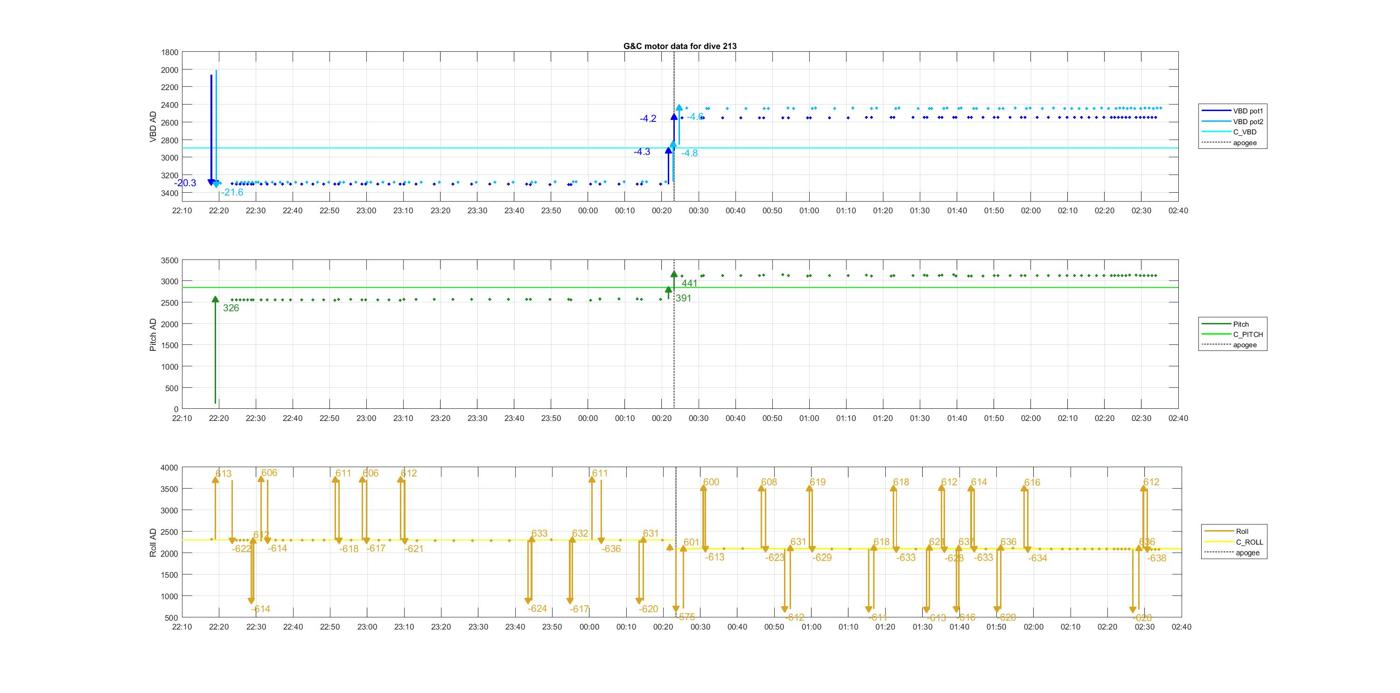
Task: Click the positive "616" roll label
Action: pos(1032,483)
